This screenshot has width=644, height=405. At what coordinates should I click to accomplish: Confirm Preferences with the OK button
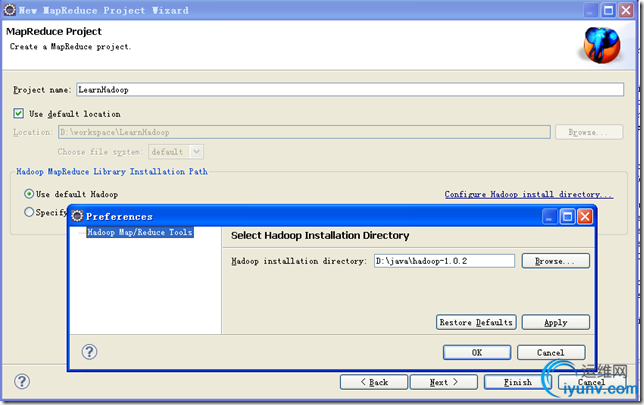point(477,352)
